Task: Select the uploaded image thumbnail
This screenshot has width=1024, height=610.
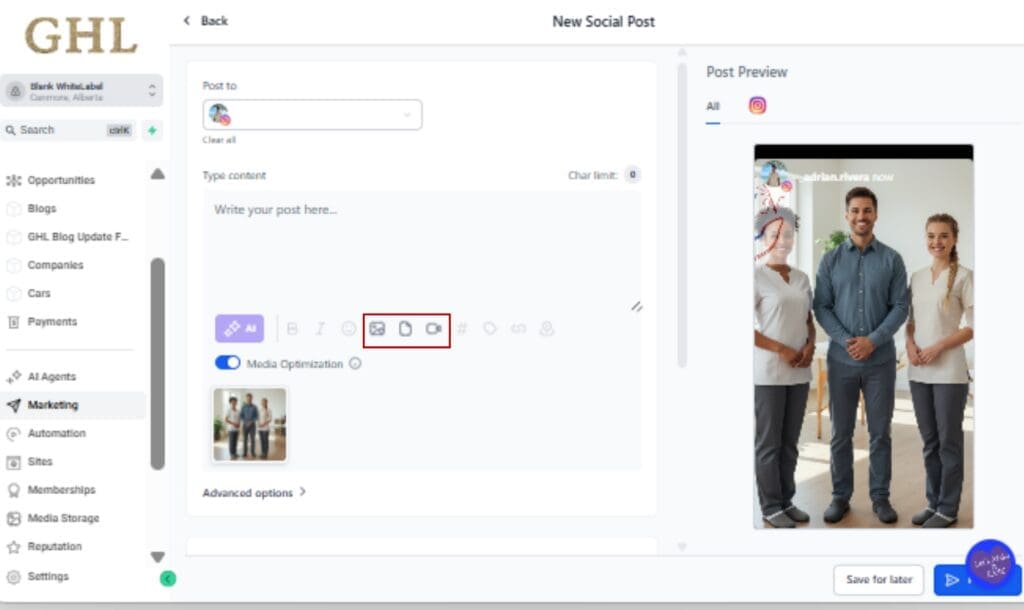Action: [249, 426]
